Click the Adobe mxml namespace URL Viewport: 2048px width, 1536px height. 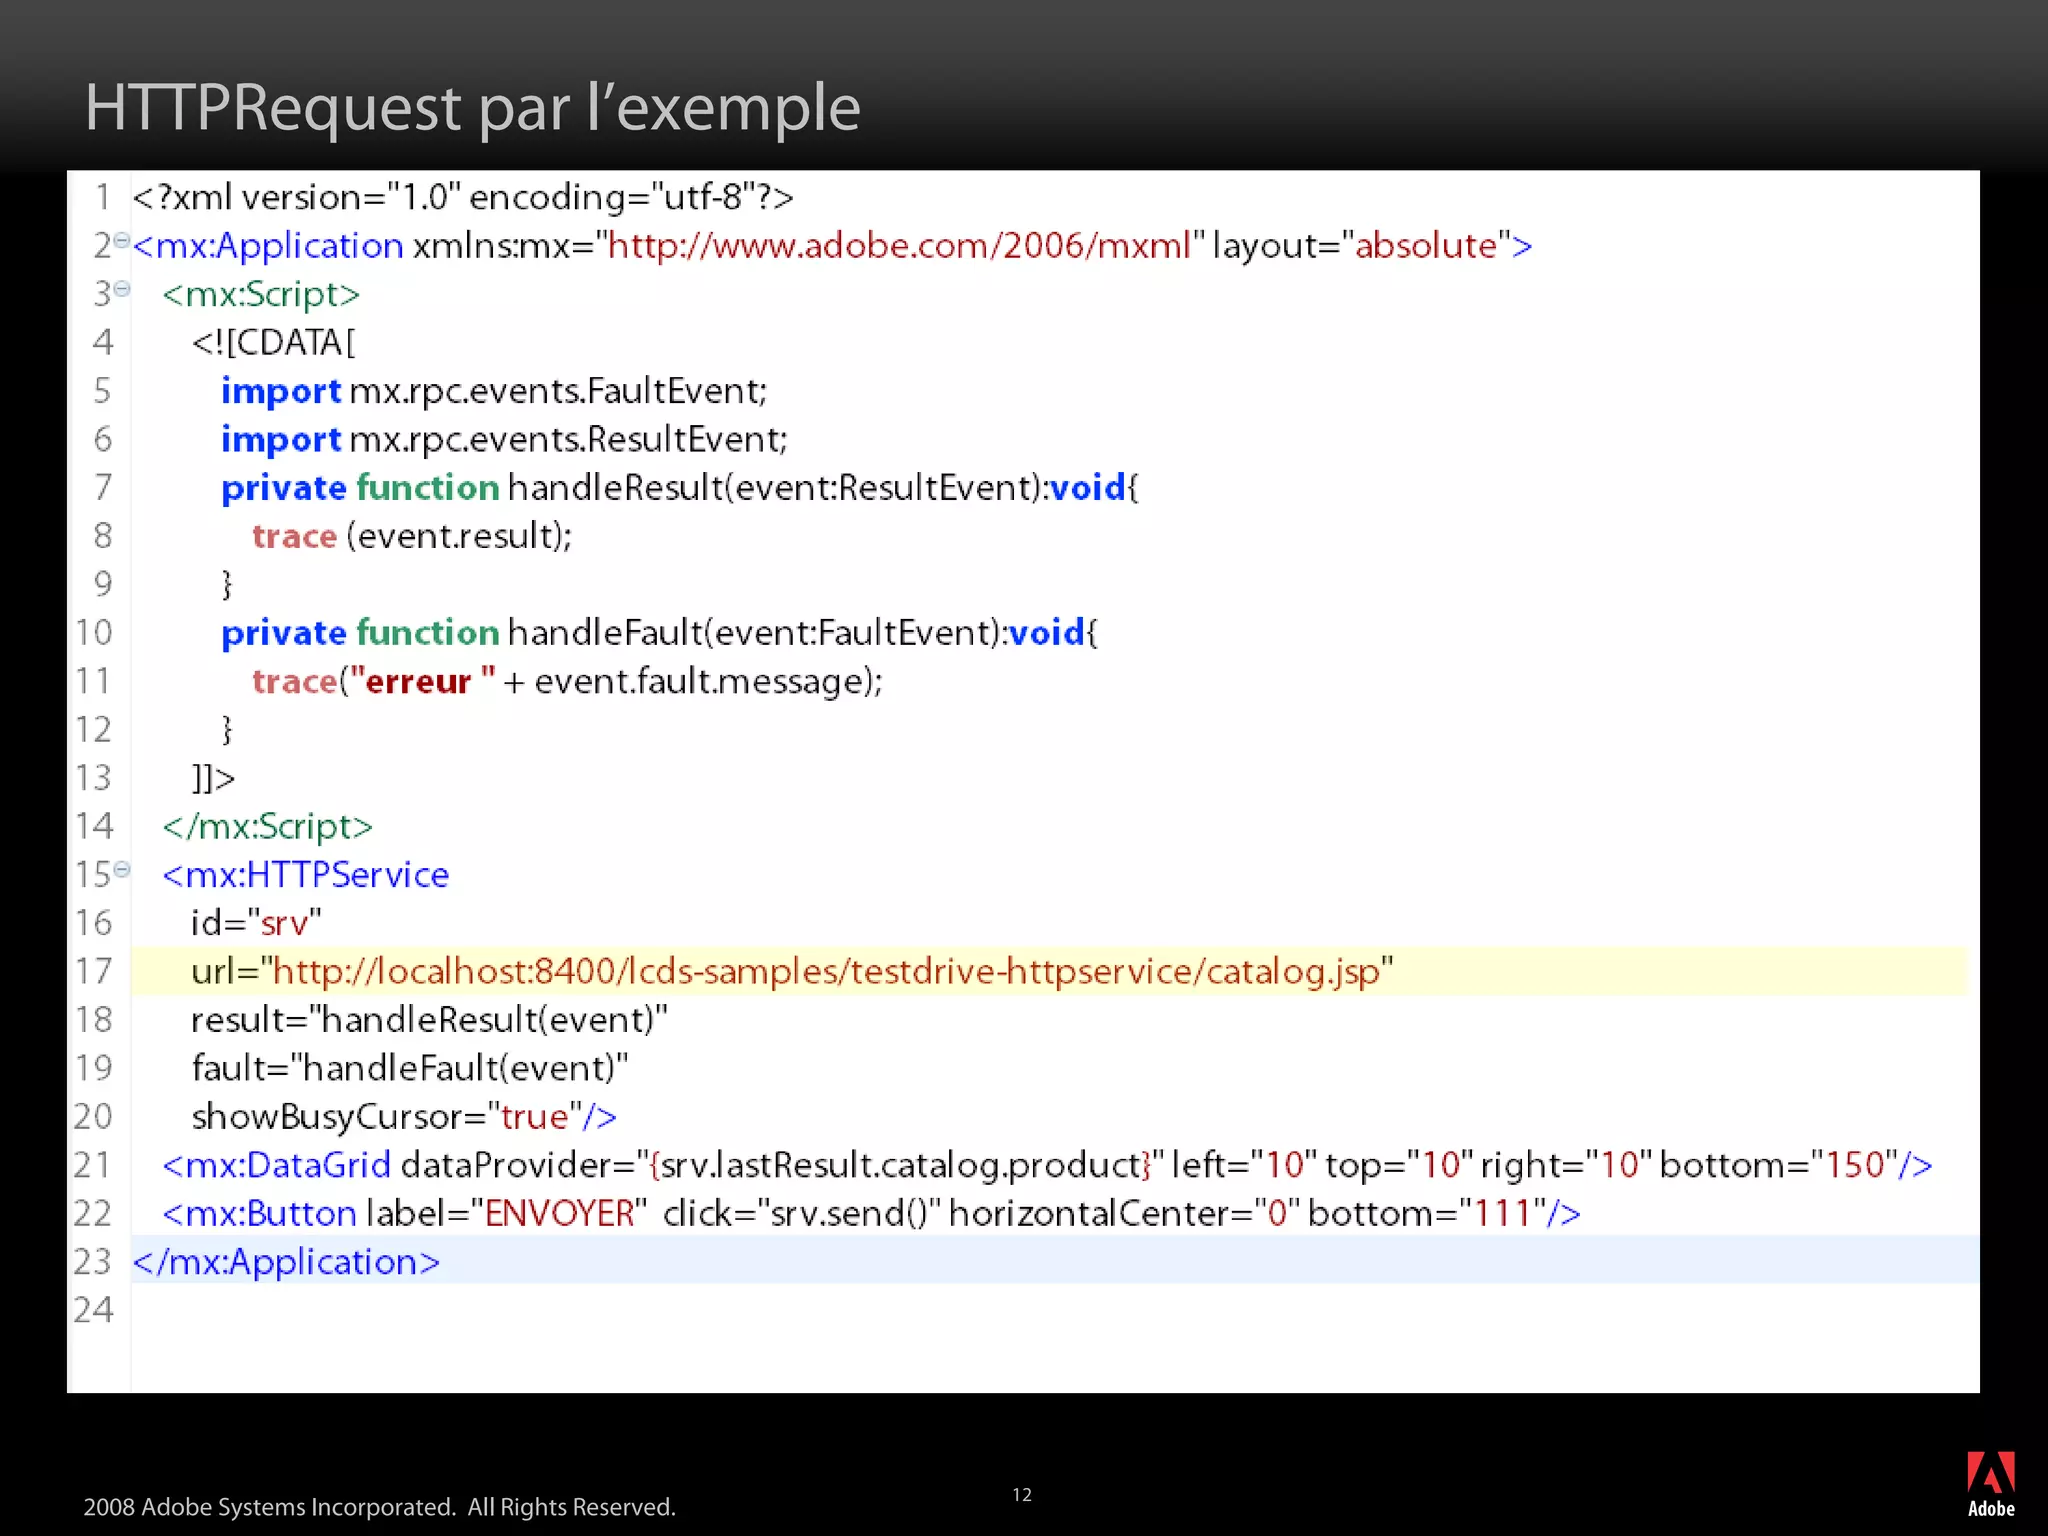pyautogui.click(x=899, y=245)
